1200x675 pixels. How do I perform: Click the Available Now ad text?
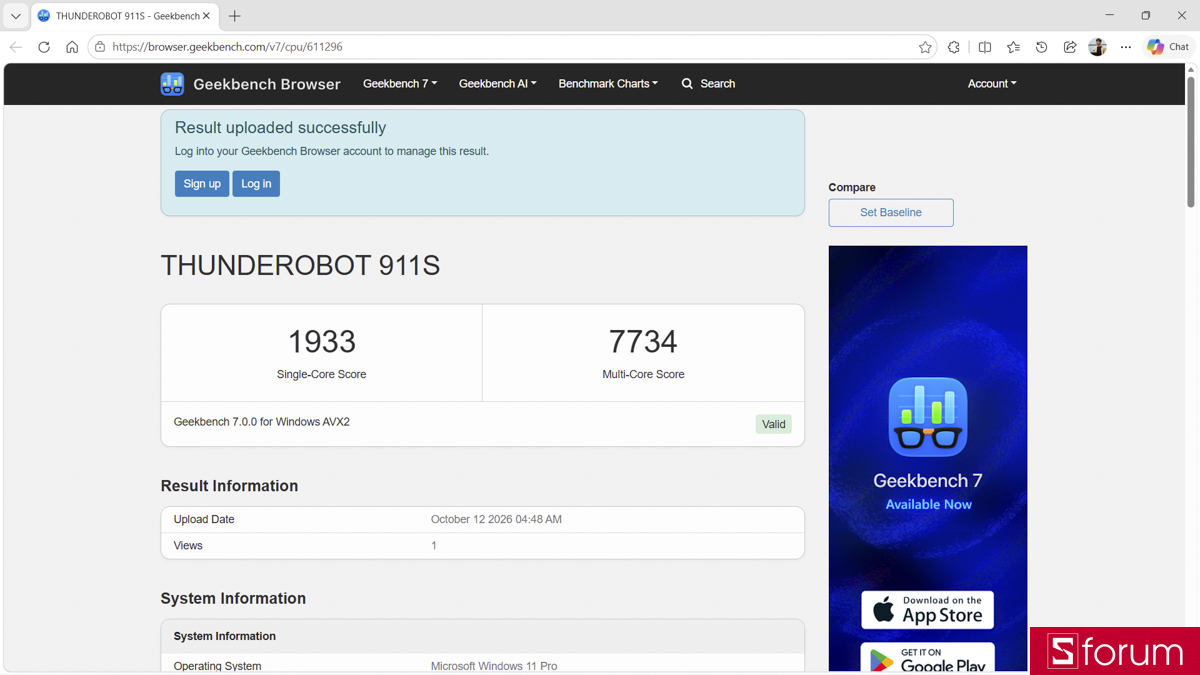click(928, 504)
